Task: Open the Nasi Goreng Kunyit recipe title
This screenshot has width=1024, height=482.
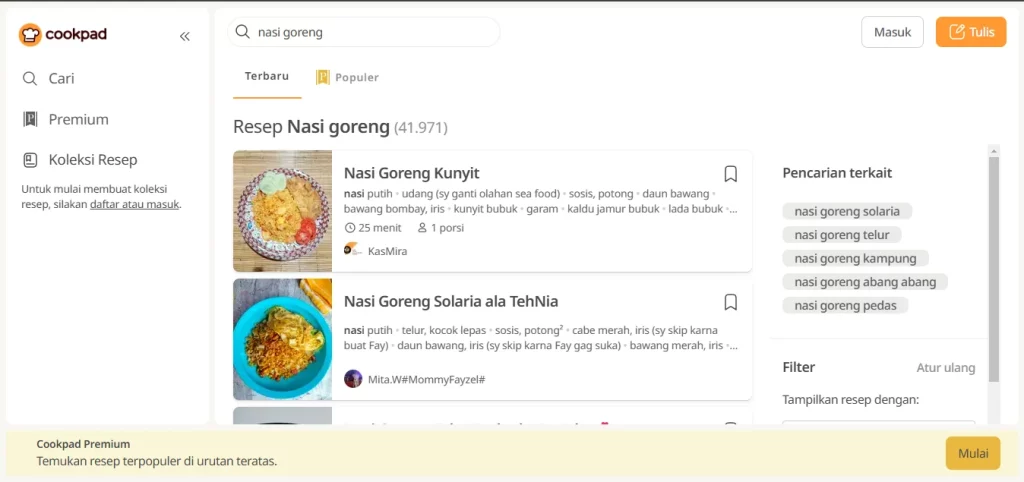Action: (411, 173)
